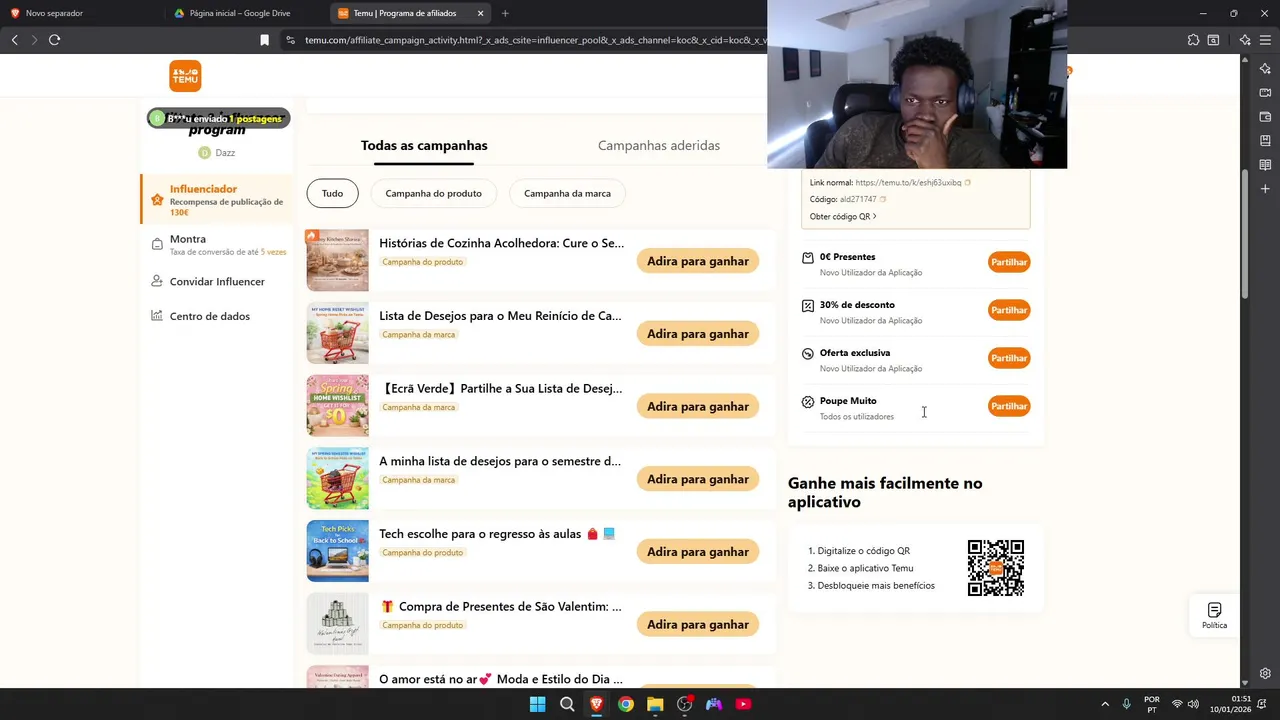Viewport: 1280px width, 720px height.
Task: Change the POR PT input language
Action: 1151,704
